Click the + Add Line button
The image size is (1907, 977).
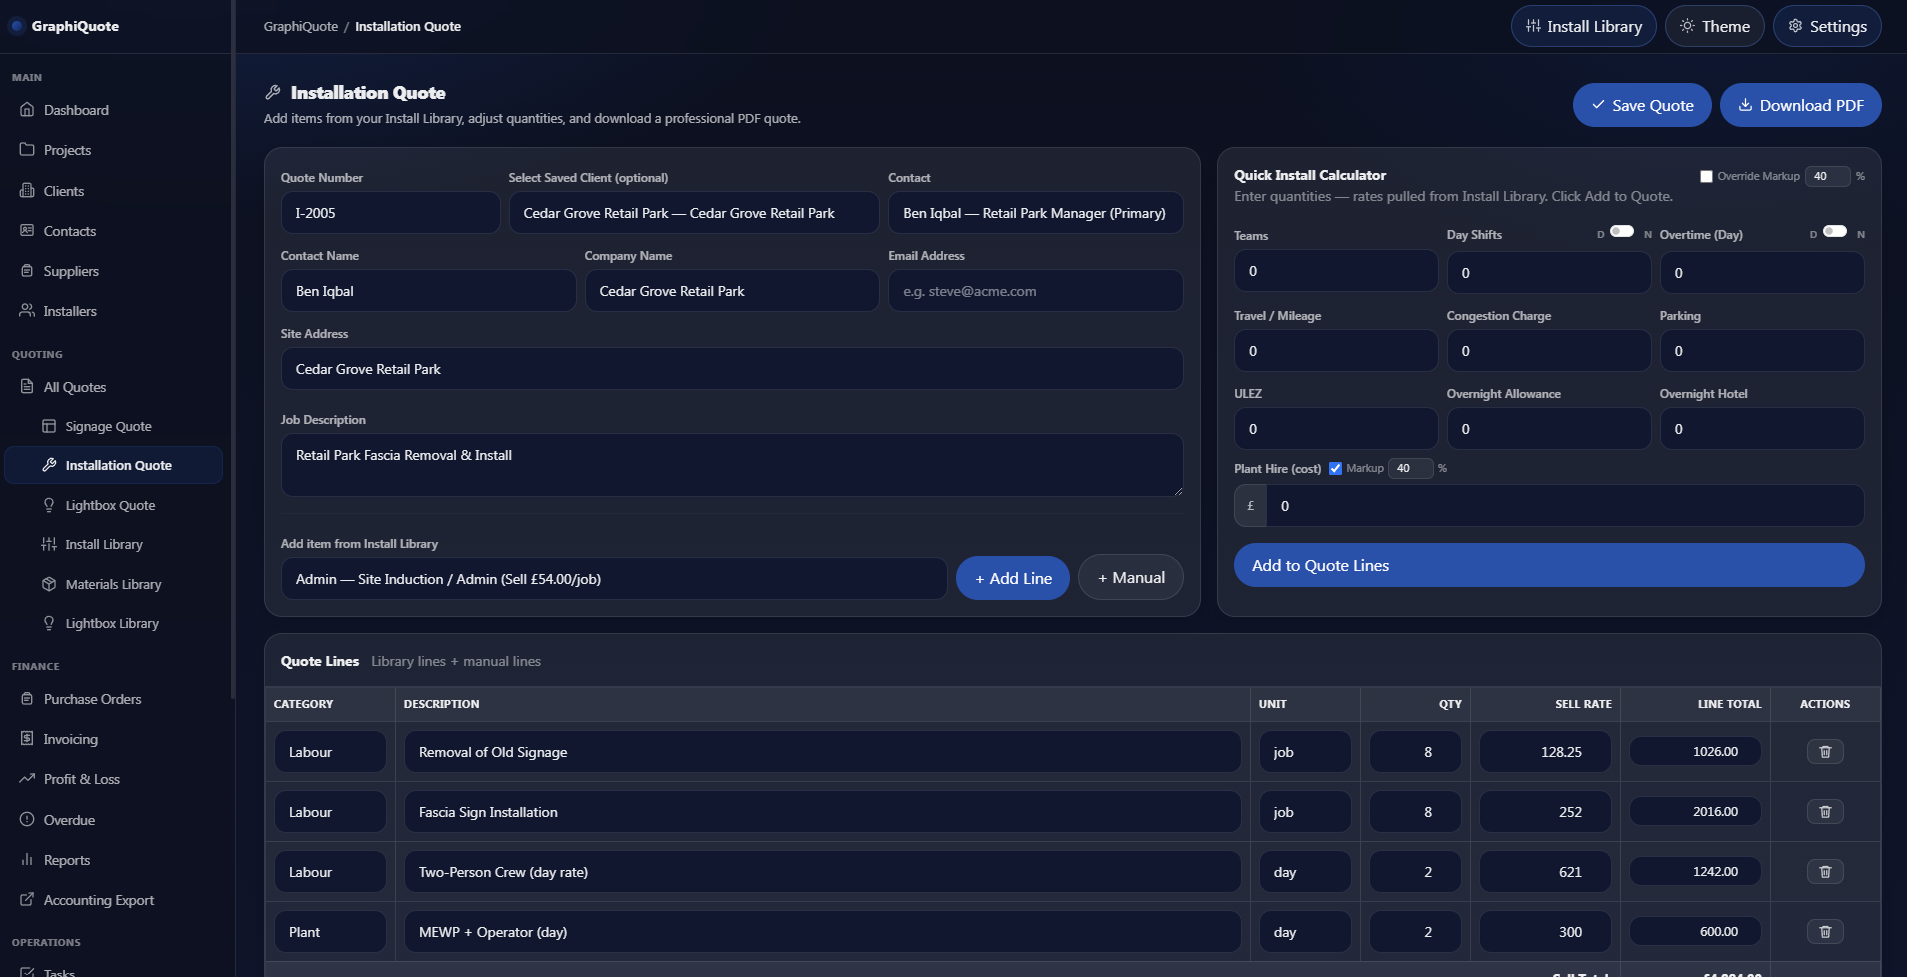coord(1013,578)
